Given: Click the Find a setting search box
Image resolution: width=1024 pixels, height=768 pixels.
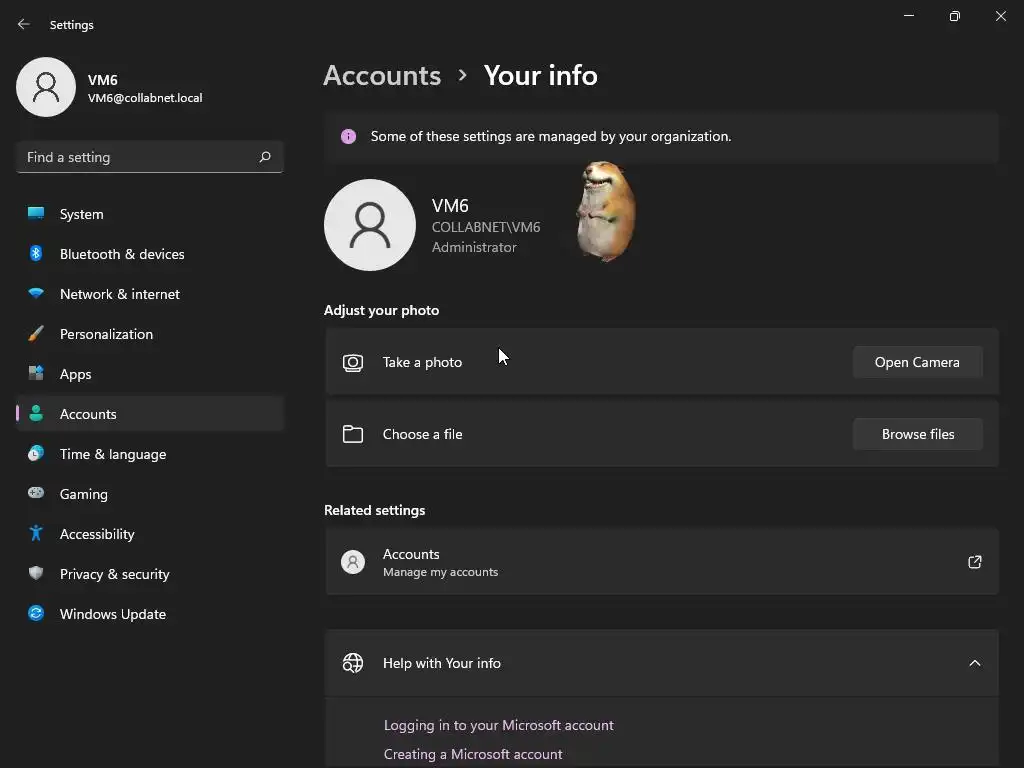Looking at the screenshot, I should tap(150, 157).
